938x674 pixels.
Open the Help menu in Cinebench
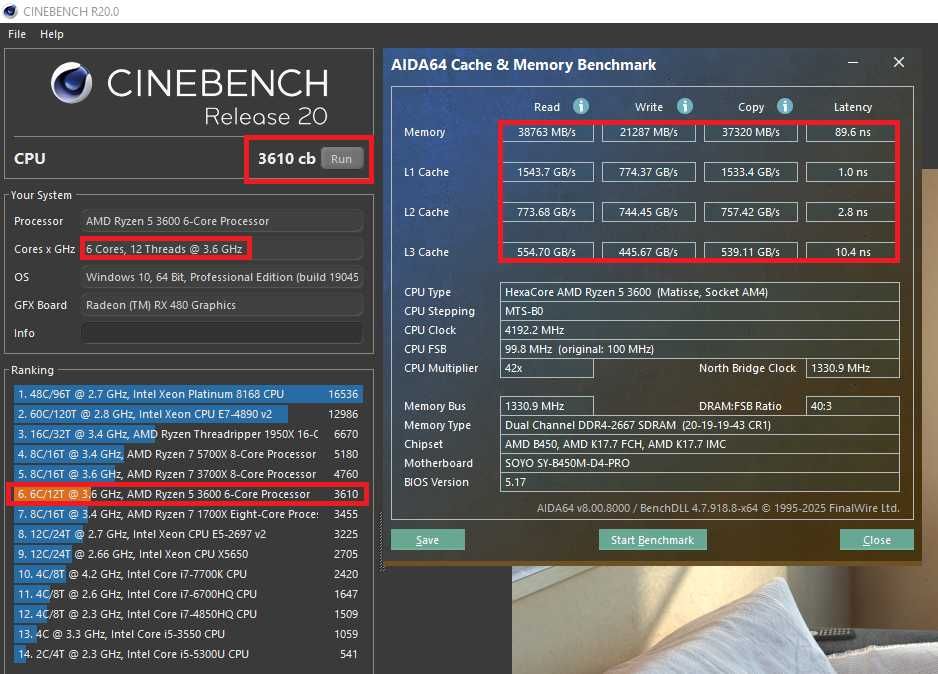tap(51, 34)
